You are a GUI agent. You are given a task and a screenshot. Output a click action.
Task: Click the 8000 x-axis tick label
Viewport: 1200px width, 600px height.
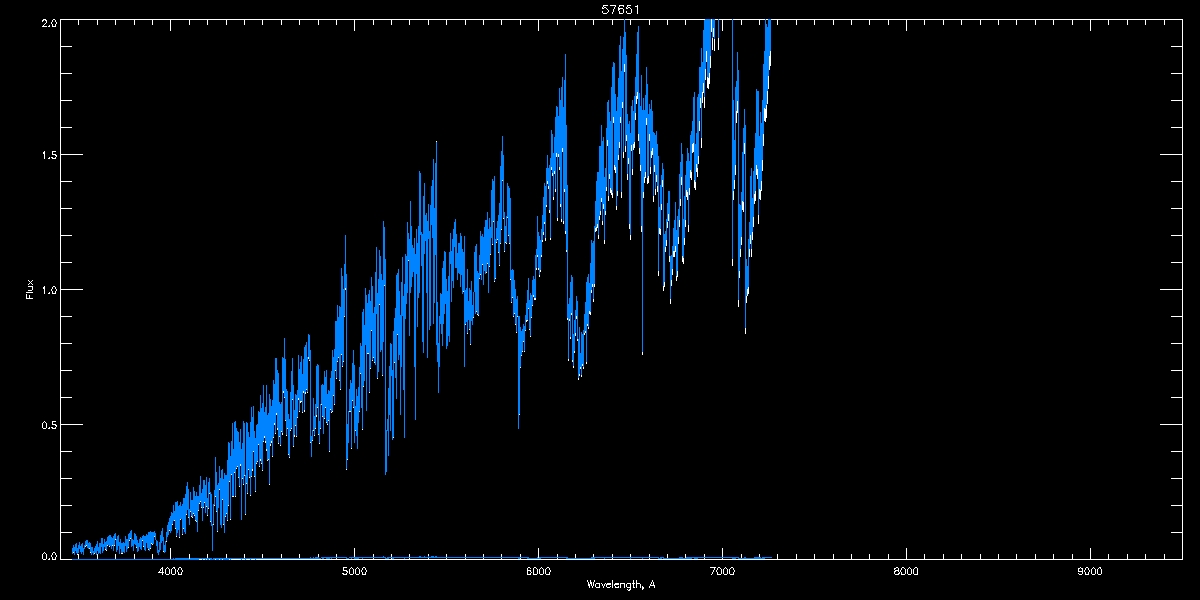coord(906,571)
